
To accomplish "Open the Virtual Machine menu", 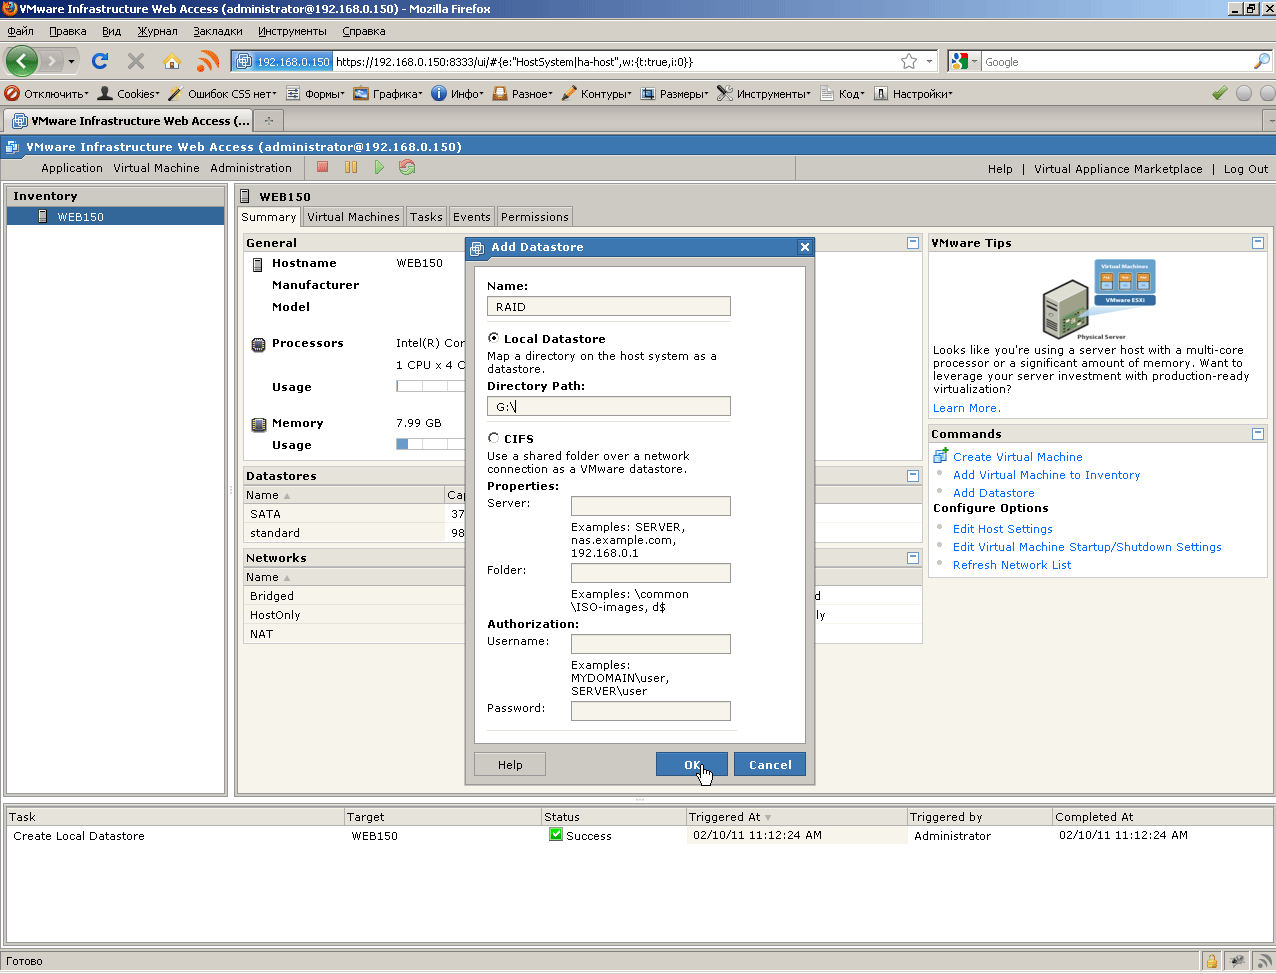I will (156, 168).
